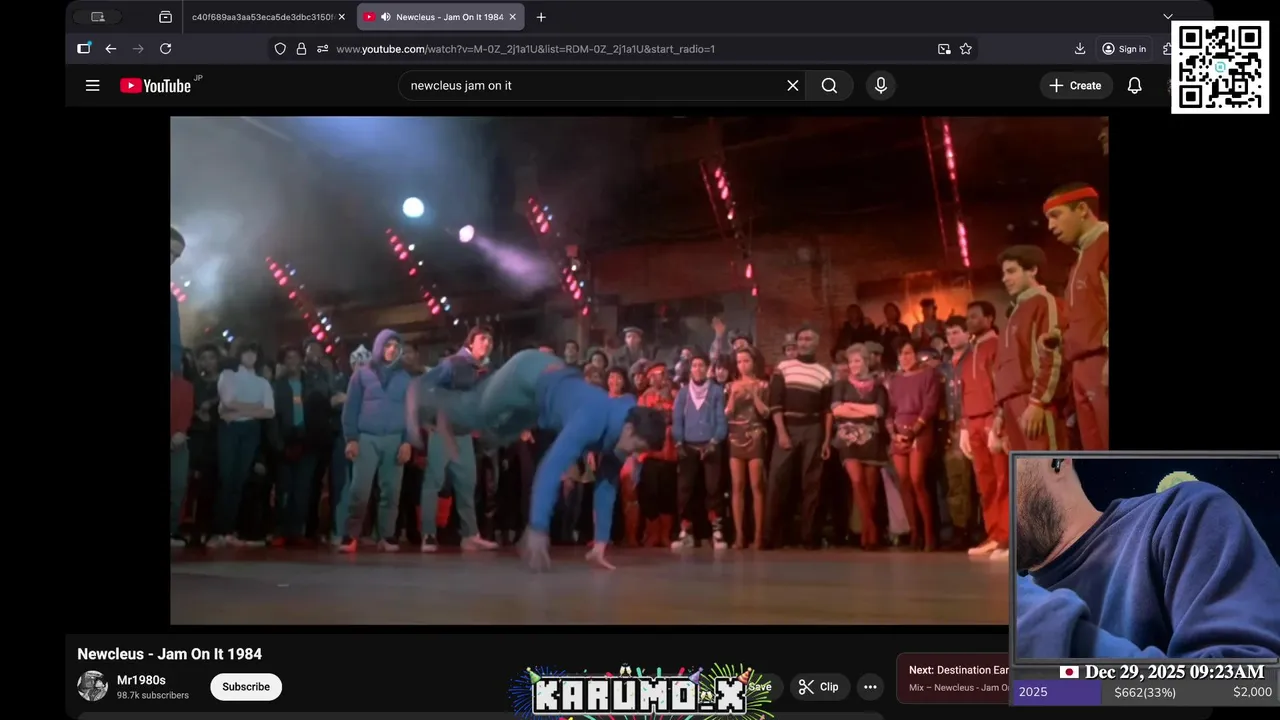Open the YouTube hamburger guide menu

point(92,86)
